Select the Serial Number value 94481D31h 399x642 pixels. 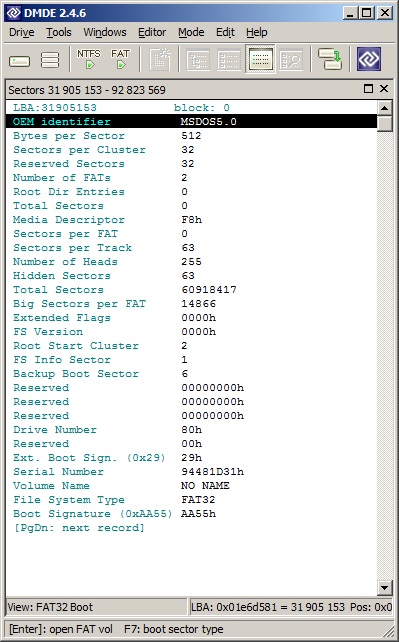click(x=212, y=472)
